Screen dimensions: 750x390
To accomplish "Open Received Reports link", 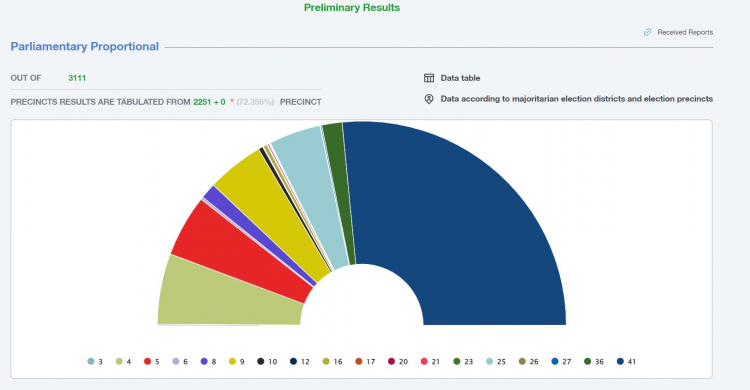I will coord(685,33).
